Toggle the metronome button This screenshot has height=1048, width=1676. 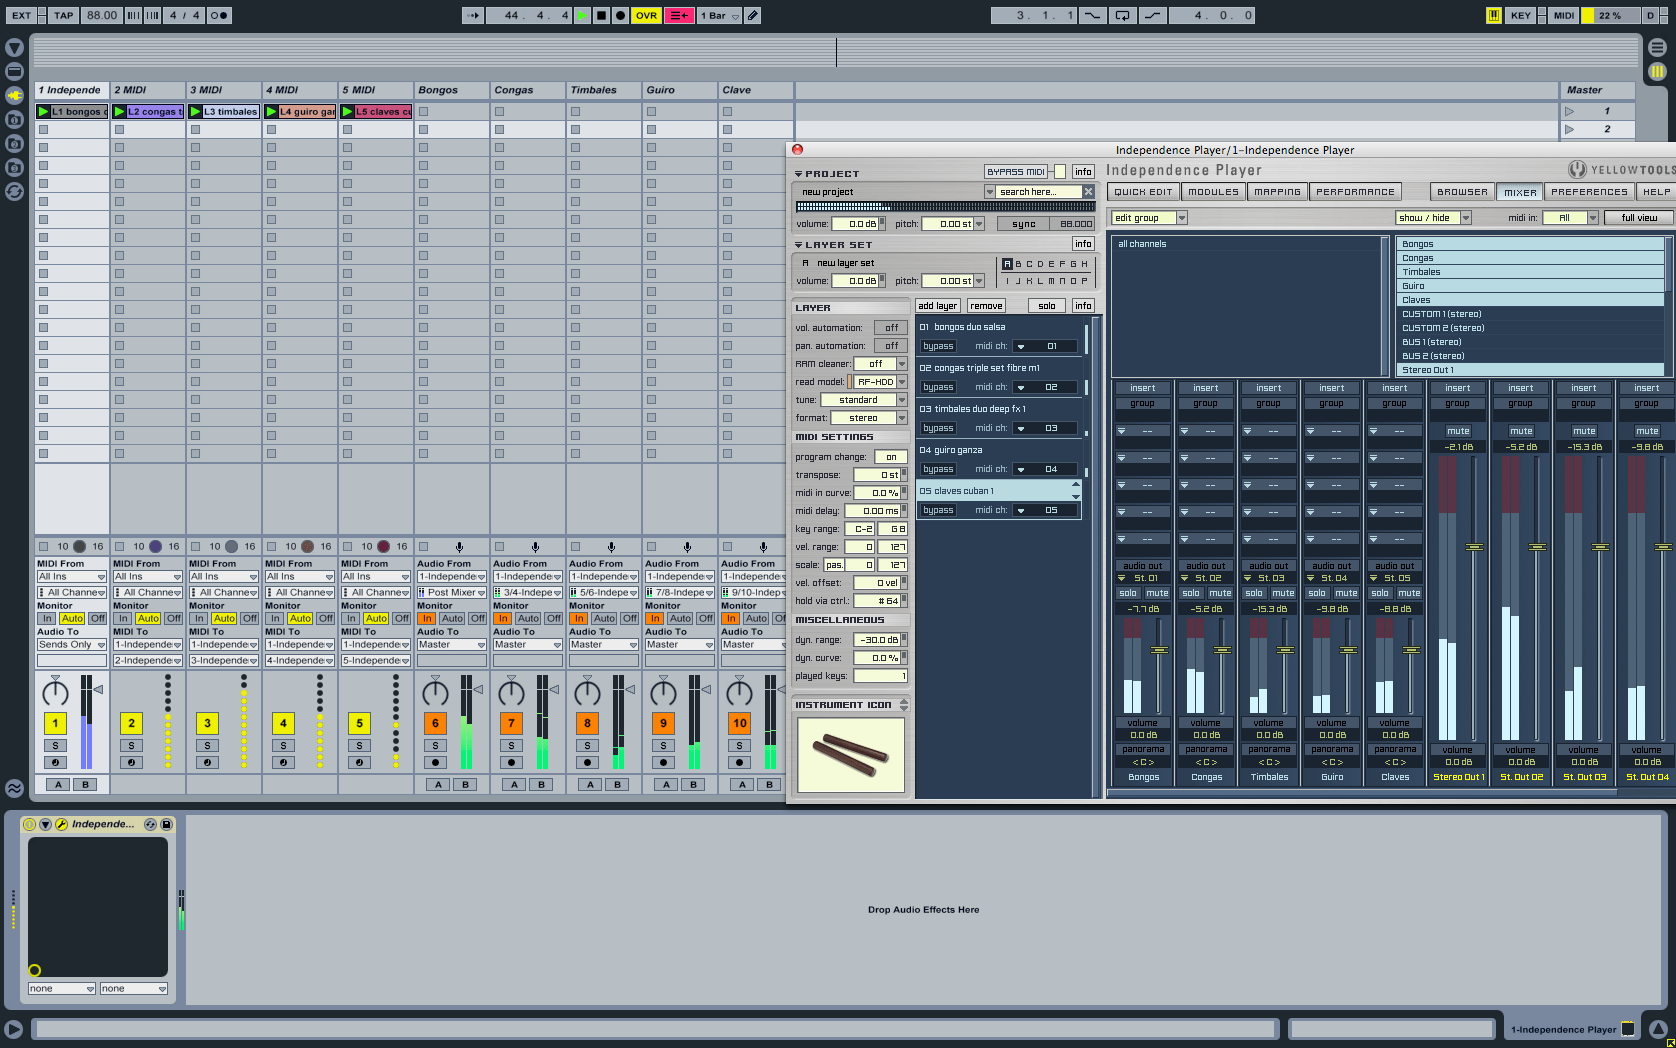219,15
